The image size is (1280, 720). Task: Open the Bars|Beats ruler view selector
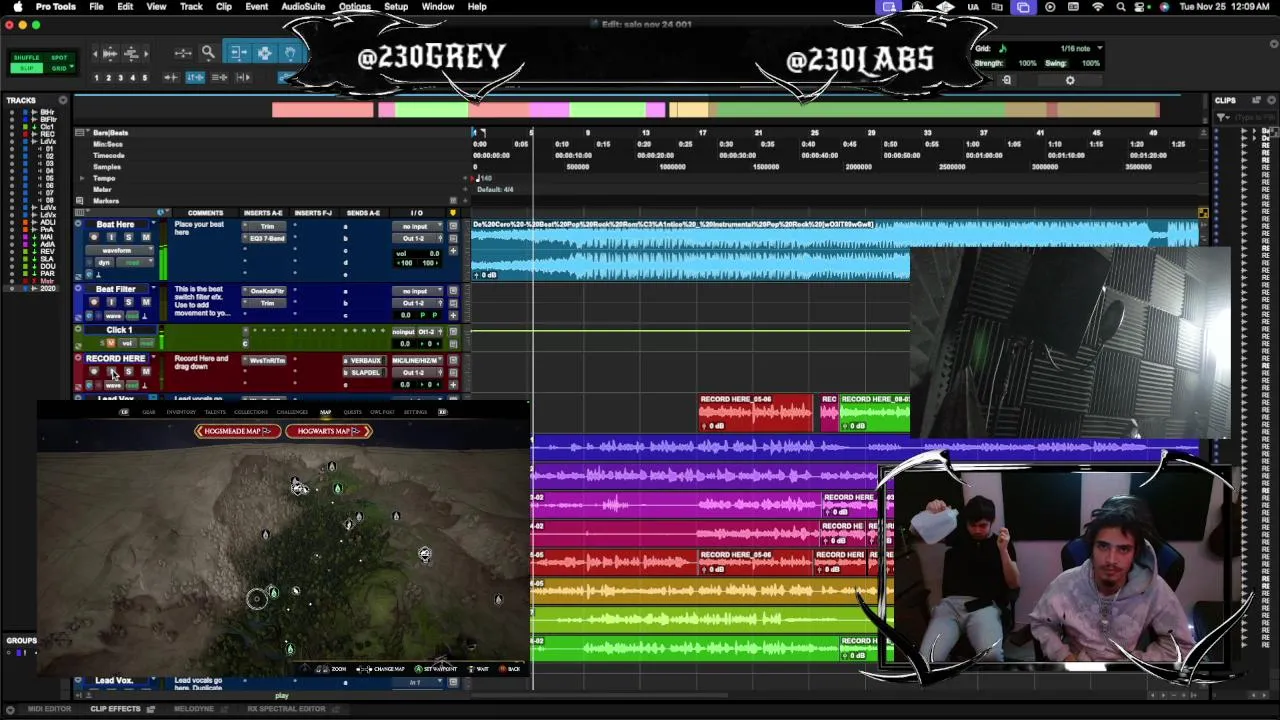[80, 132]
